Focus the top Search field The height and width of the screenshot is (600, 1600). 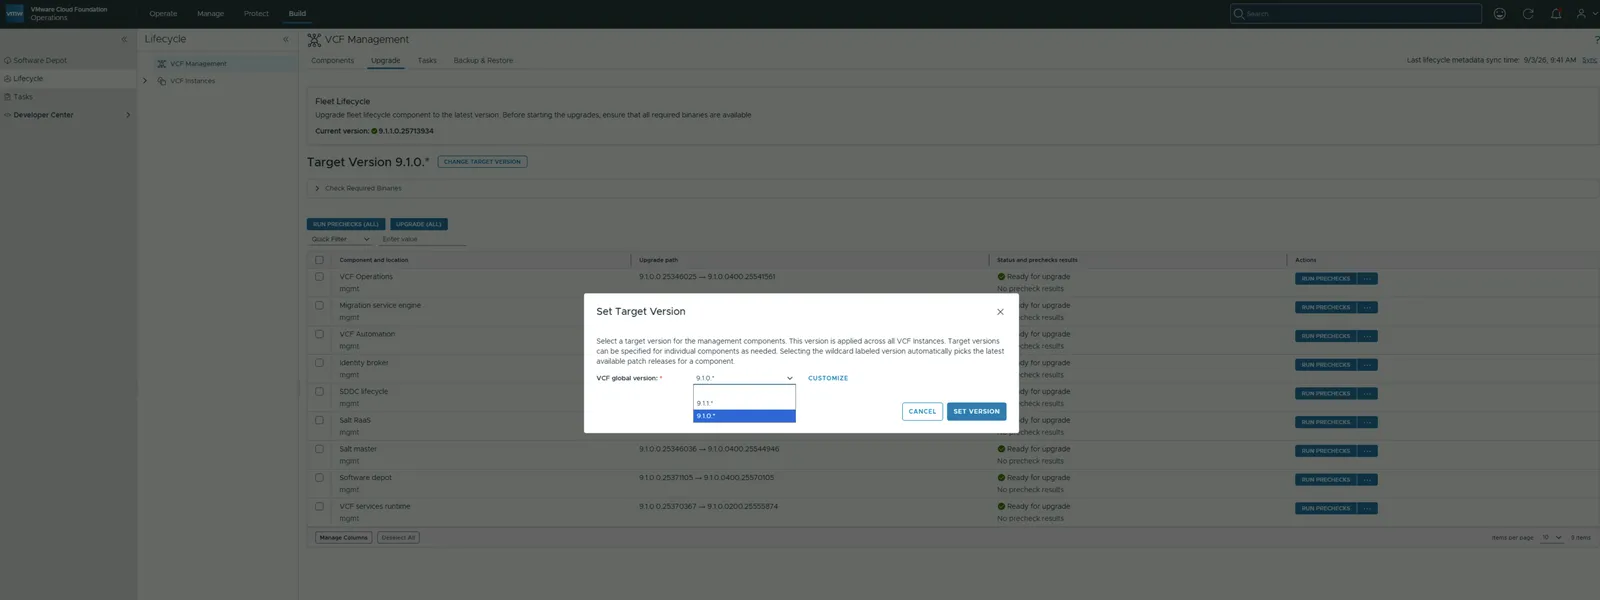click(x=1355, y=14)
